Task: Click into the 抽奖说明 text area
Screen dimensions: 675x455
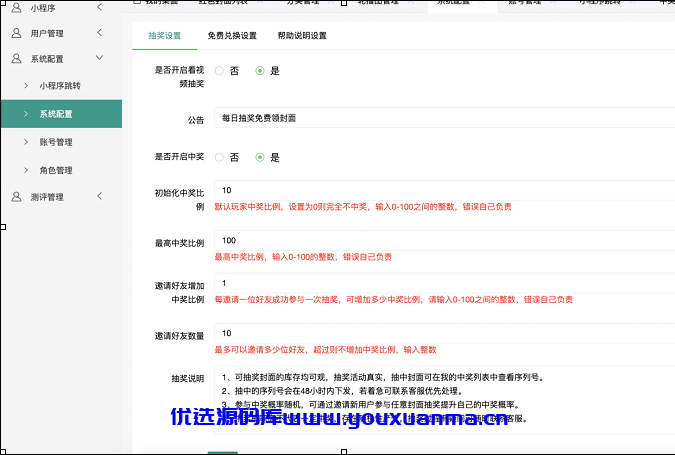Action: [x=444, y=400]
